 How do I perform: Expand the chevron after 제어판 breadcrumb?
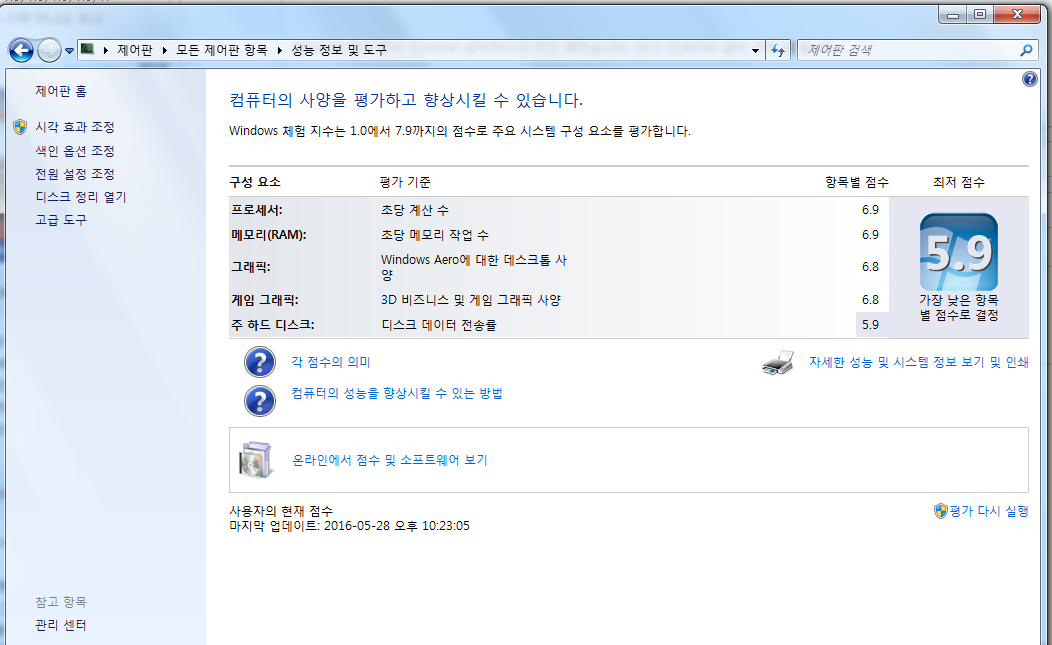[164, 50]
